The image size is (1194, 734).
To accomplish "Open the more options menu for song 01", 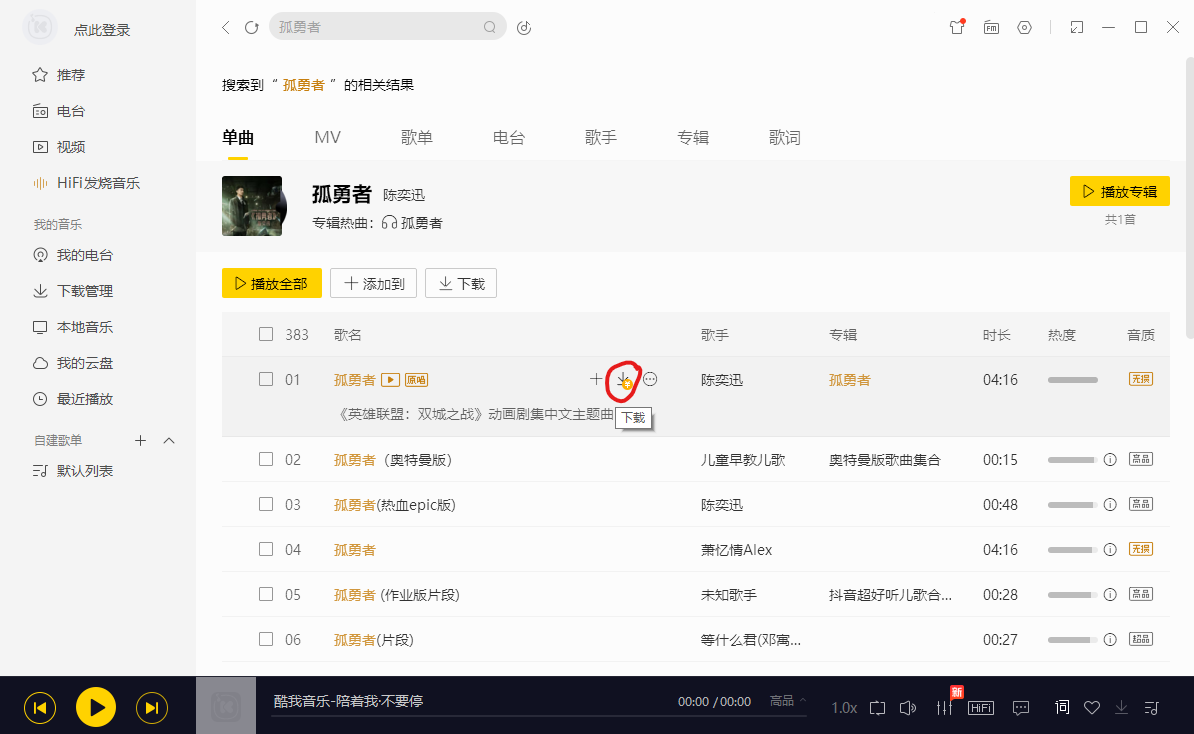I will tap(650, 379).
